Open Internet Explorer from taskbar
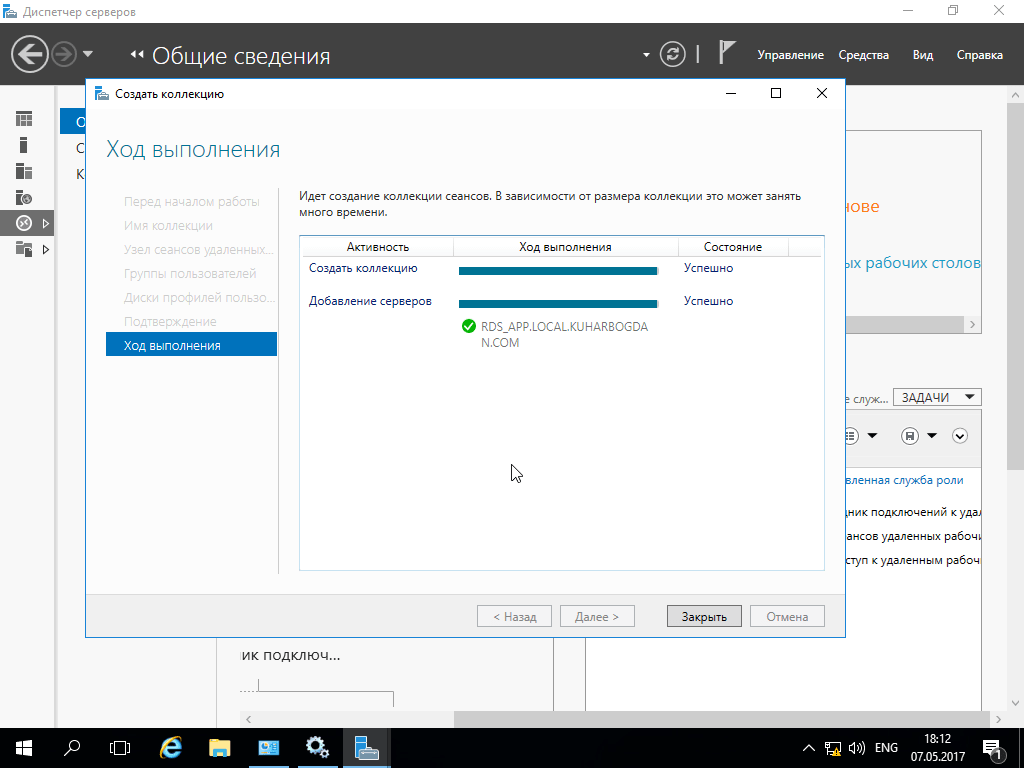The height and width of the screenshot is (768, 1024). click(171, 747)
